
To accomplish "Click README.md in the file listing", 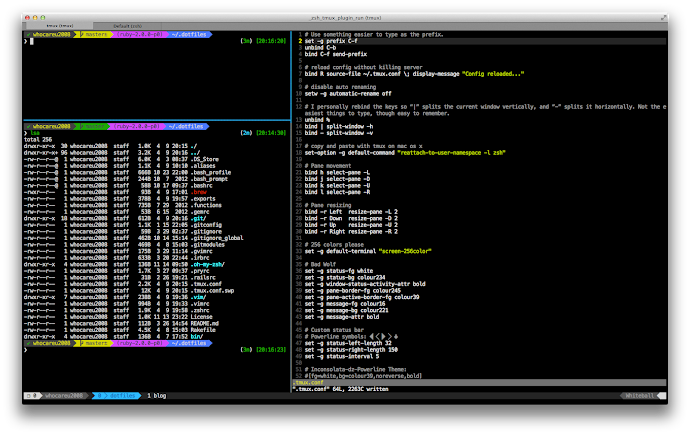I will pos(205,324).
